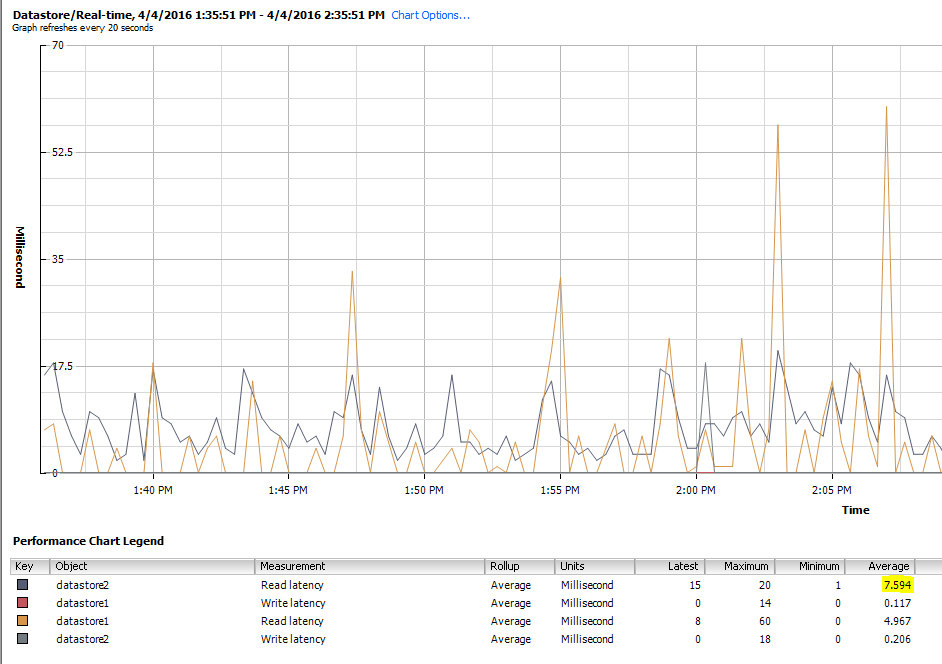Screen dimensions: 942x664
Task: Click the 2:00 PM time axis label
Action: coord(696,490)
